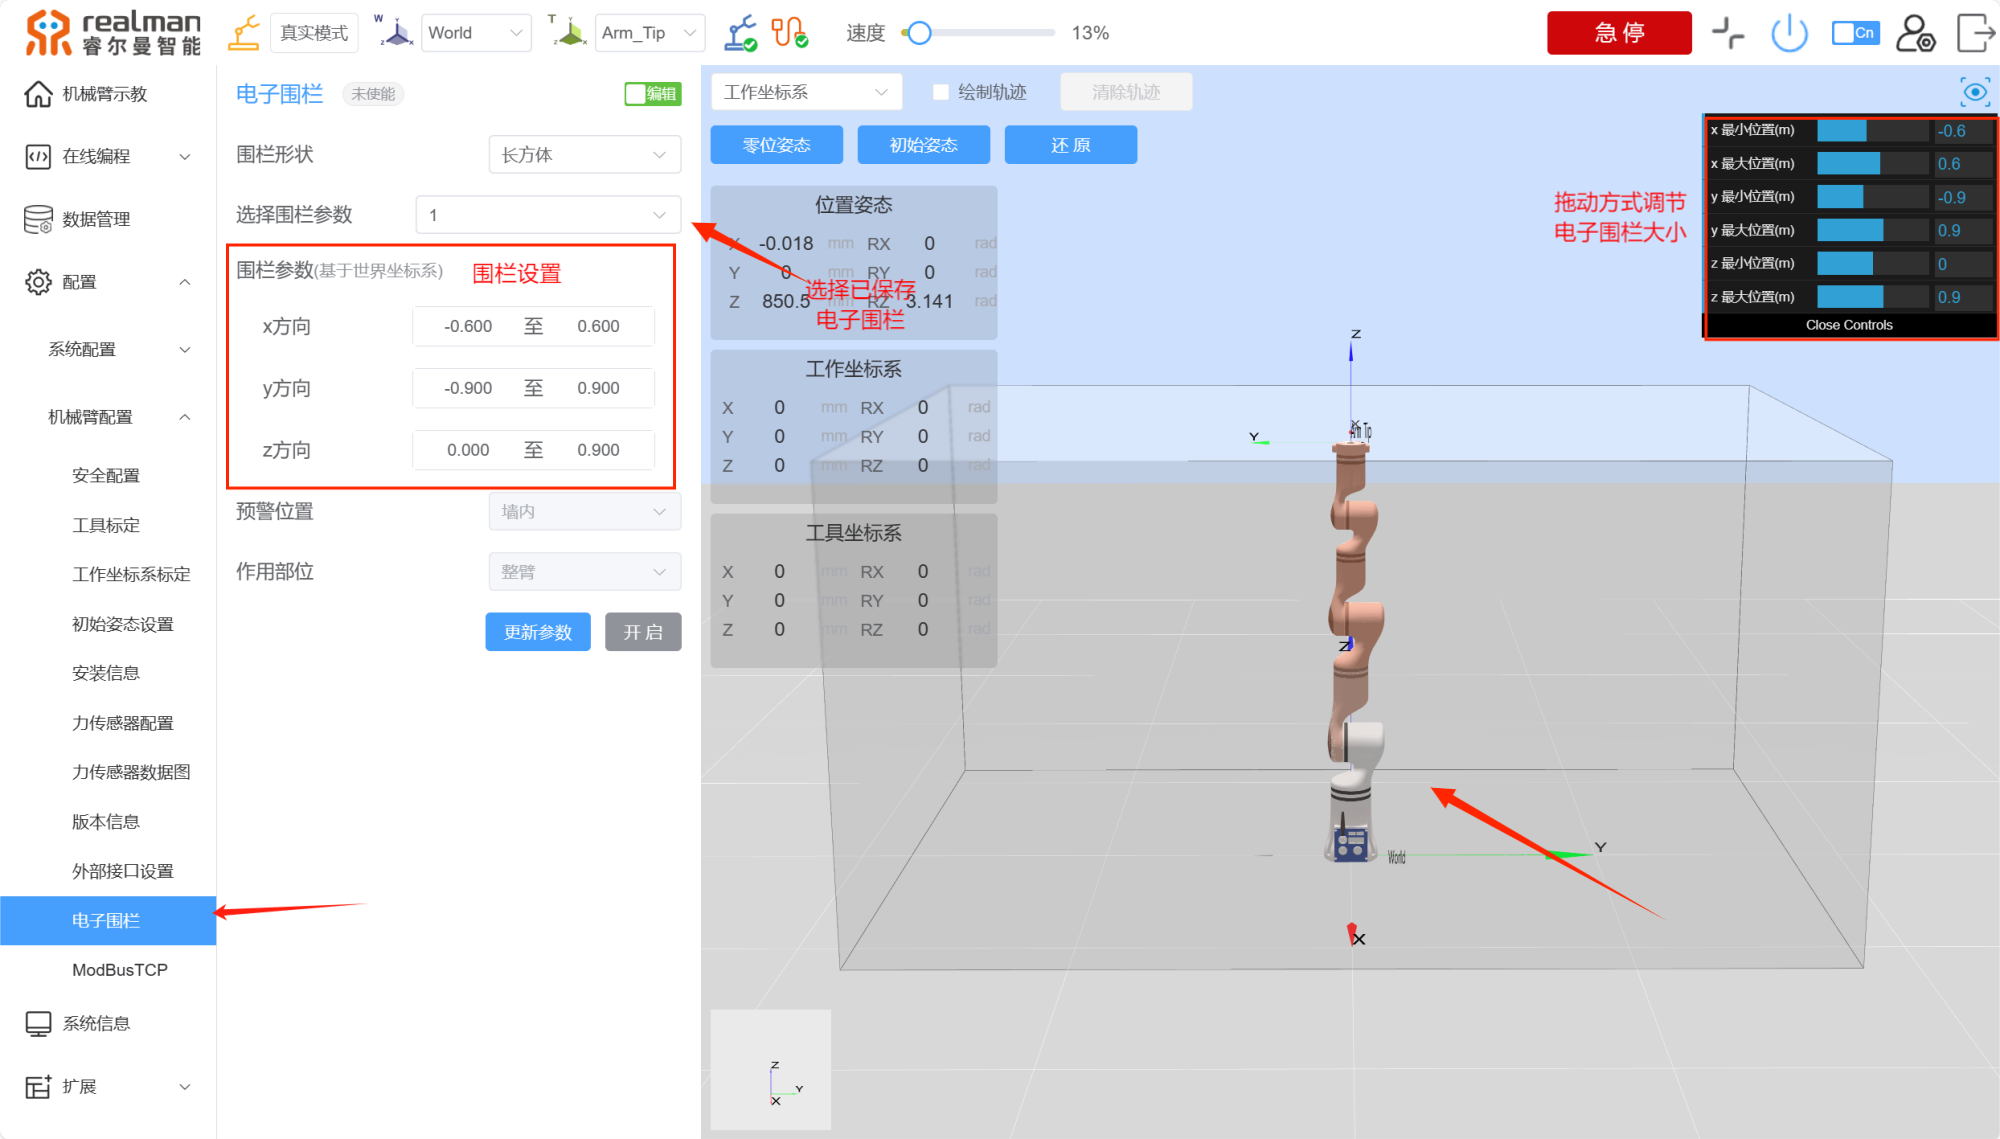
Task: Click the logout exit icon
Action: [x=1975, y=33]
